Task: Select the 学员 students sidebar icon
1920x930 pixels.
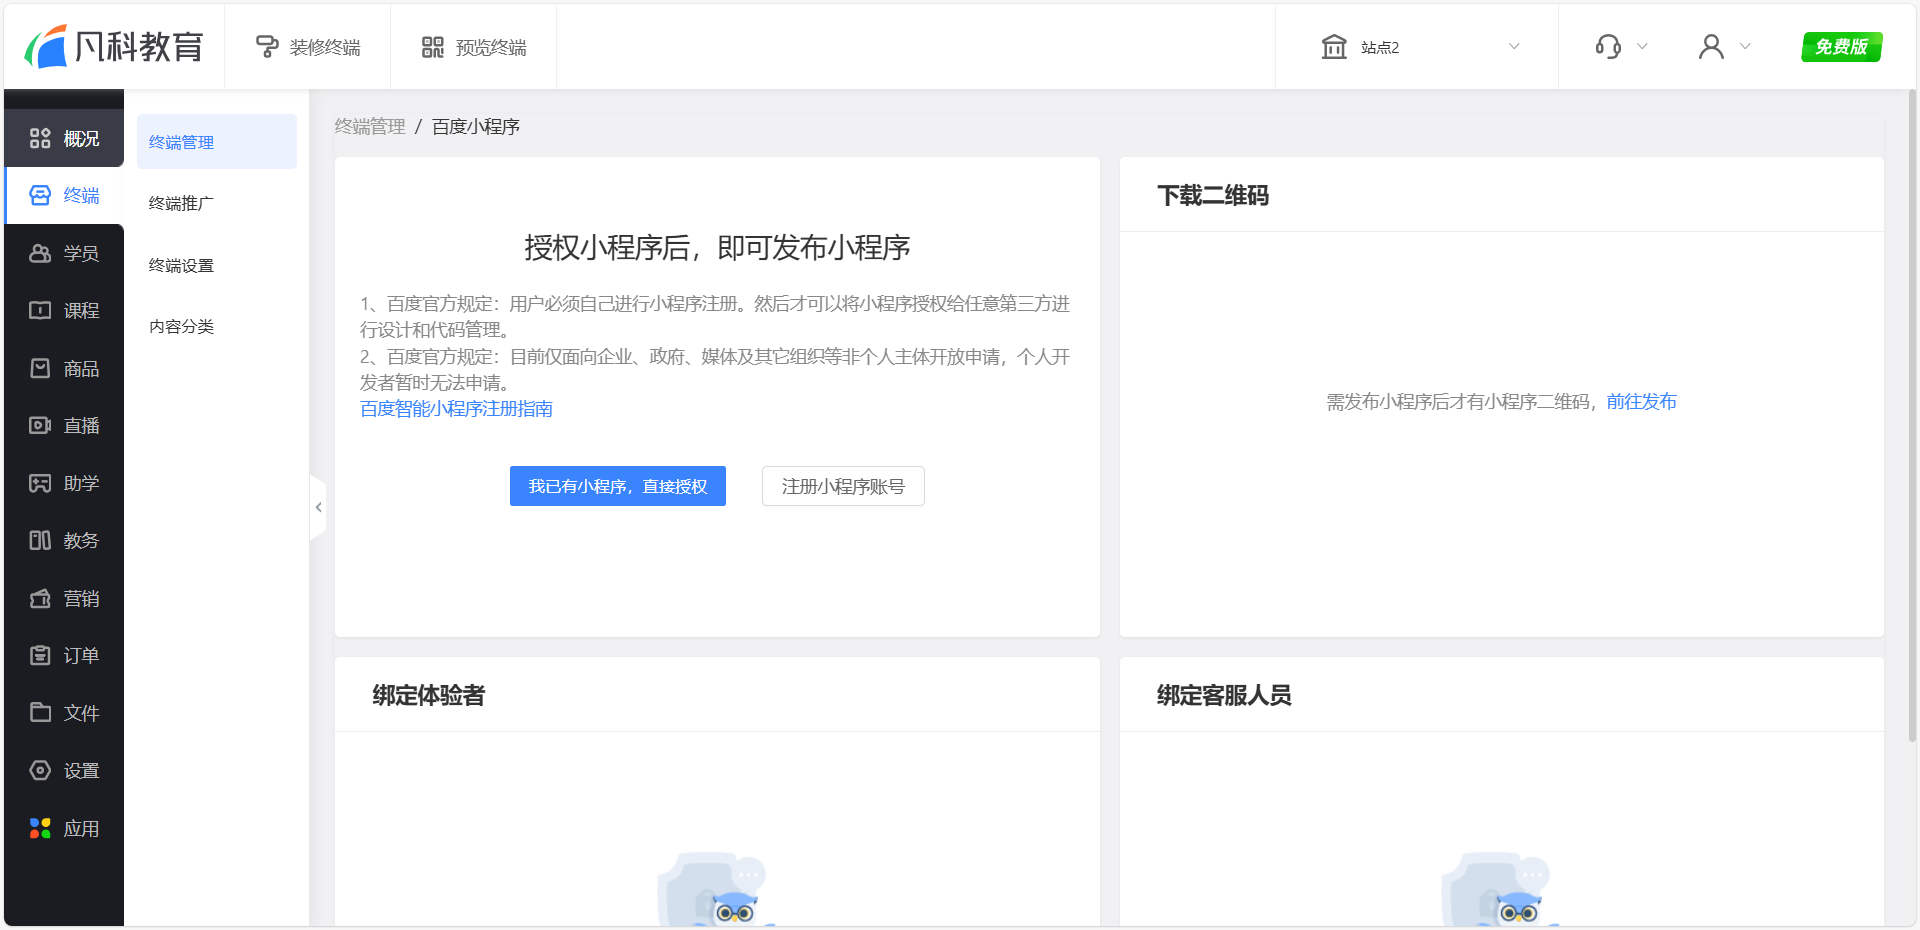Action: point(40,254)
